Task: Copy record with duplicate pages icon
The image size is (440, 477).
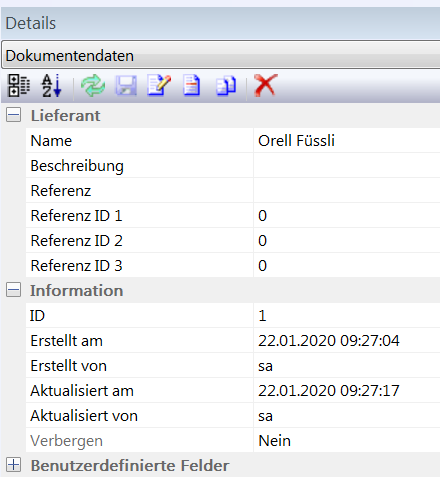Action: (226, 86)
